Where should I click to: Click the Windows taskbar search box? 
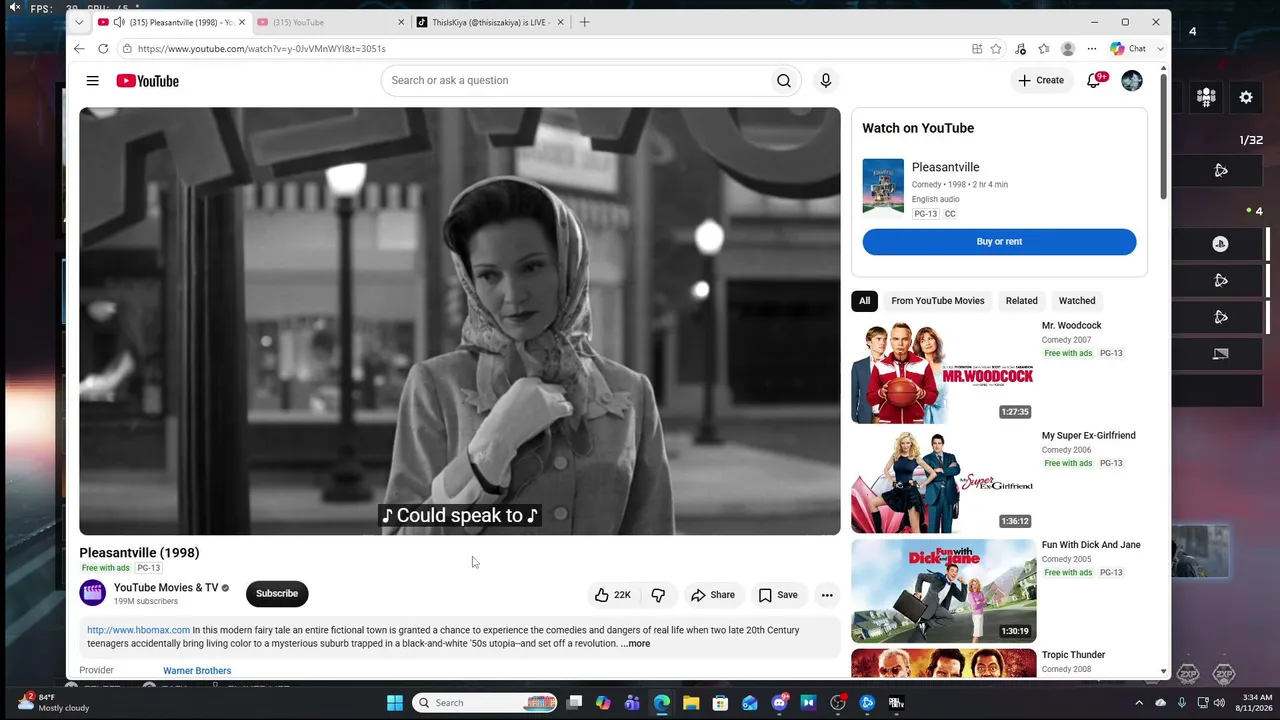(484, 703)
